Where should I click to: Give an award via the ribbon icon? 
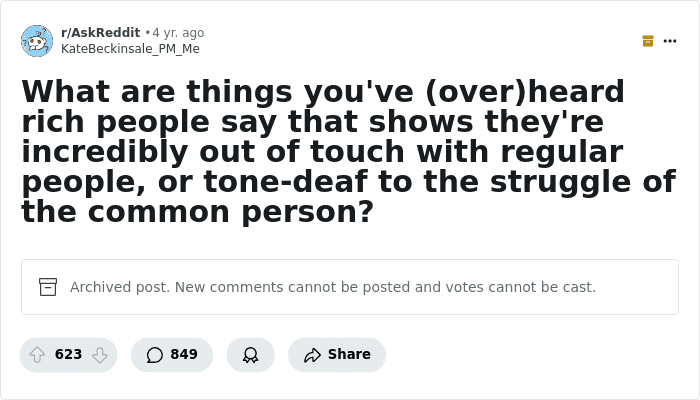[x=250, y=355]
